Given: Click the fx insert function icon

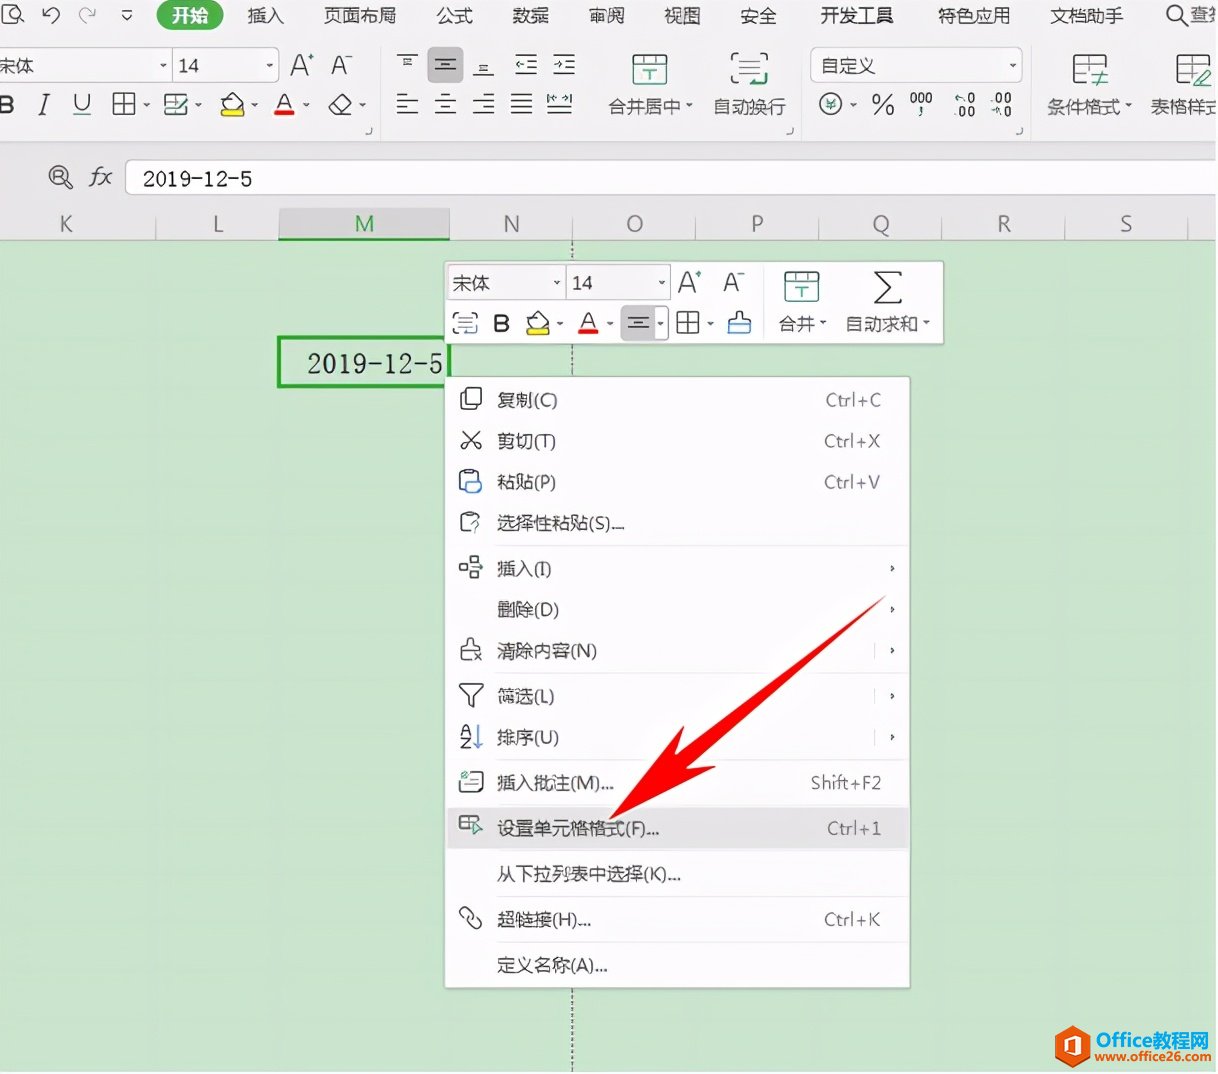Looking at the screenshot, I should click(x=100, y=178).
